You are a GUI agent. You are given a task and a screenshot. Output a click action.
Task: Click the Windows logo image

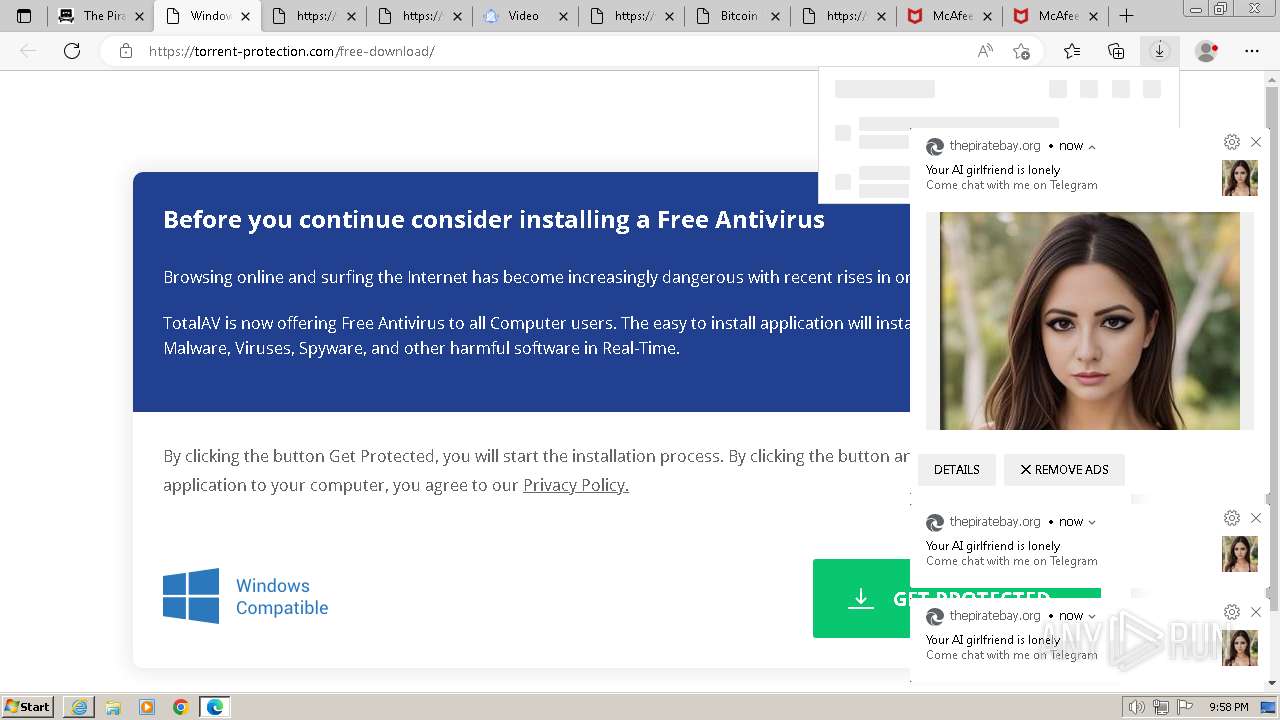coord(191,596)
